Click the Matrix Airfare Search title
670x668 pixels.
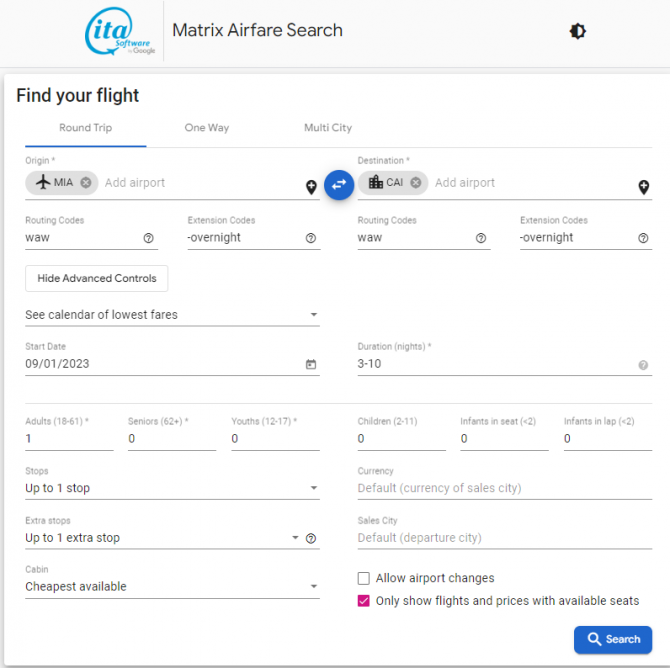click(x=257, y=30)
